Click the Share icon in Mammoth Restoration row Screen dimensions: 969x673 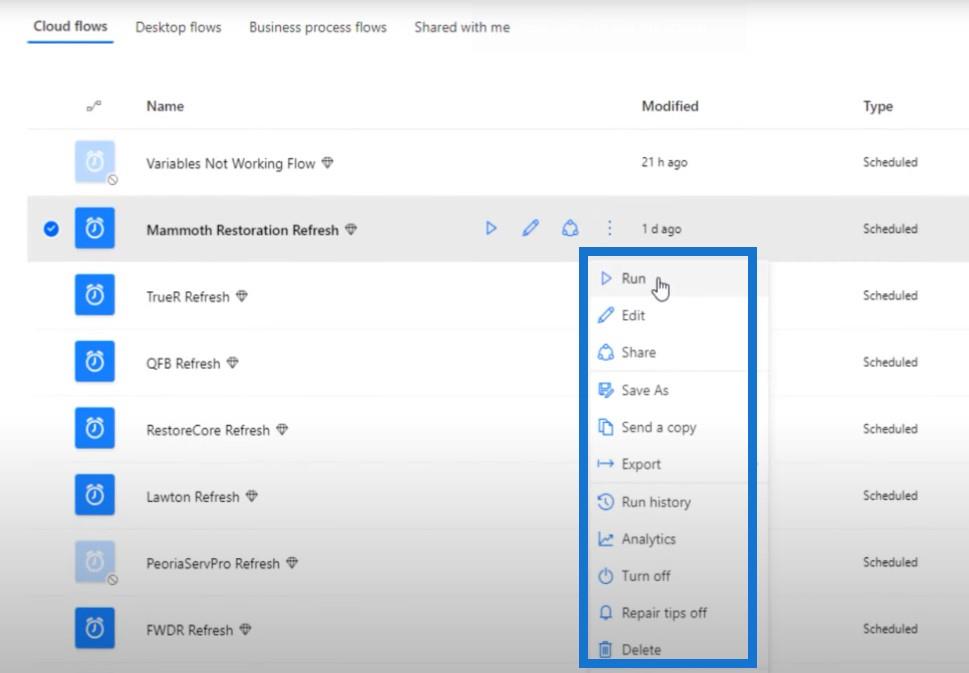[x=570, y=229]
